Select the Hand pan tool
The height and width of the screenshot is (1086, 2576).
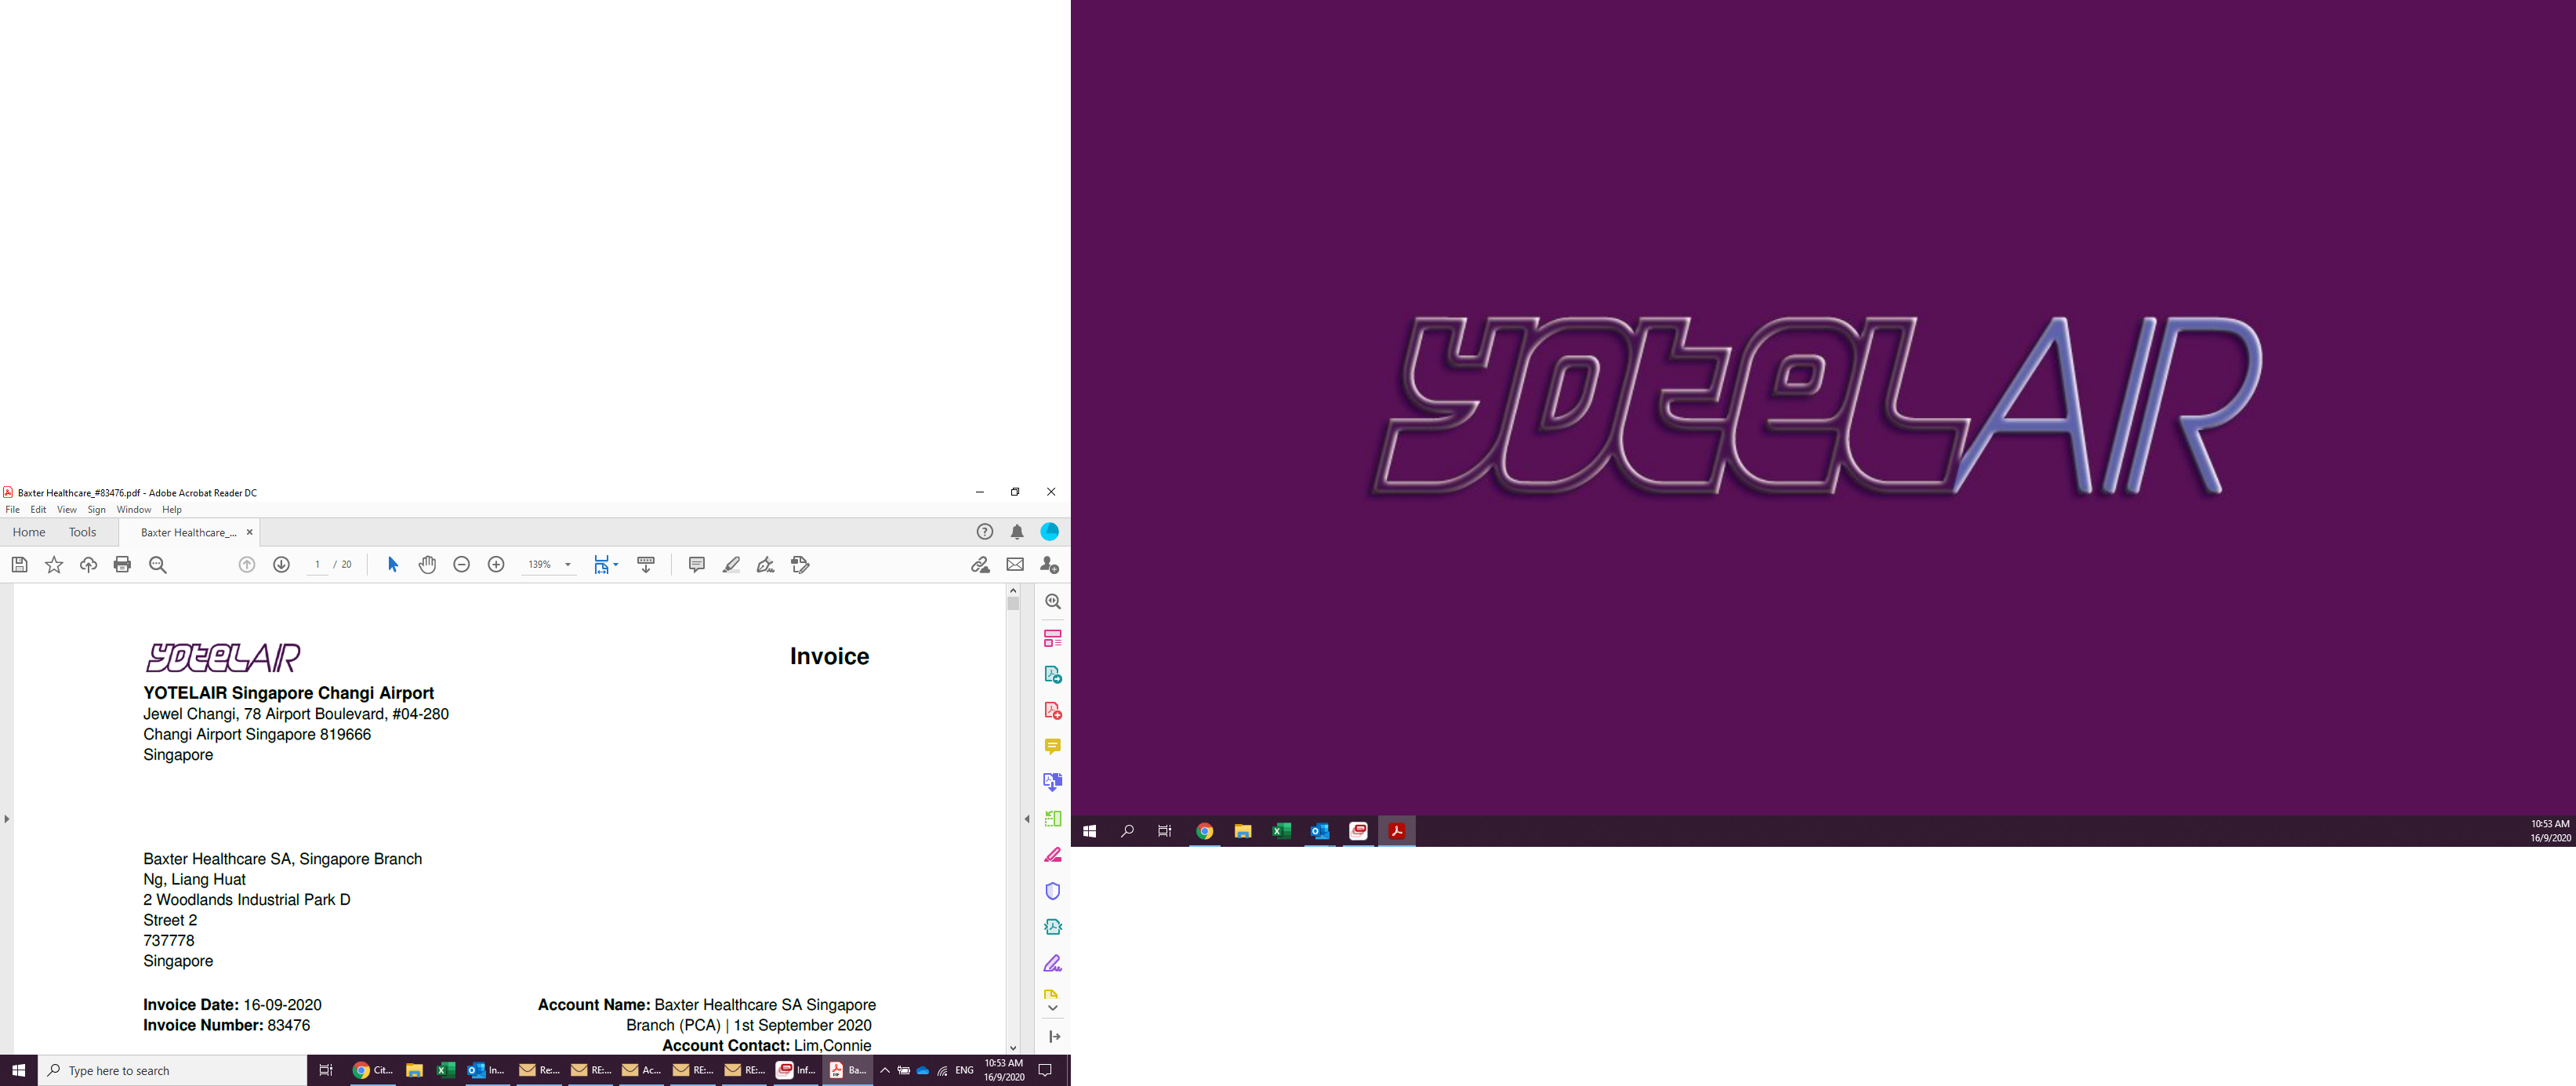427,565
